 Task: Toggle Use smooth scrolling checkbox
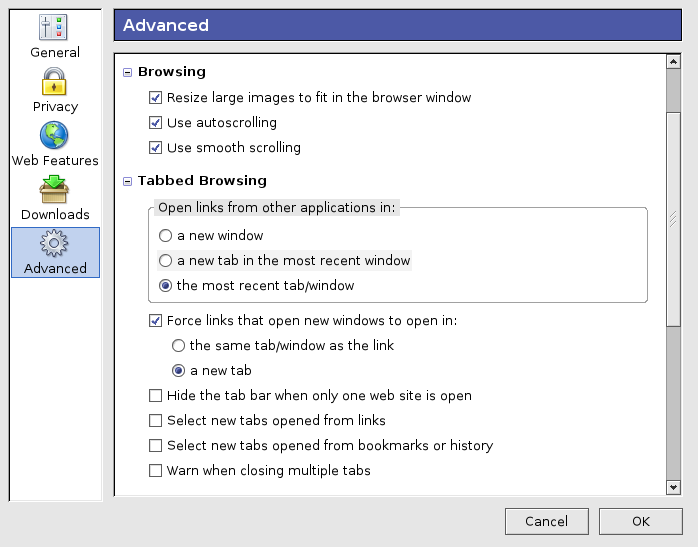(x=155, y=148)
